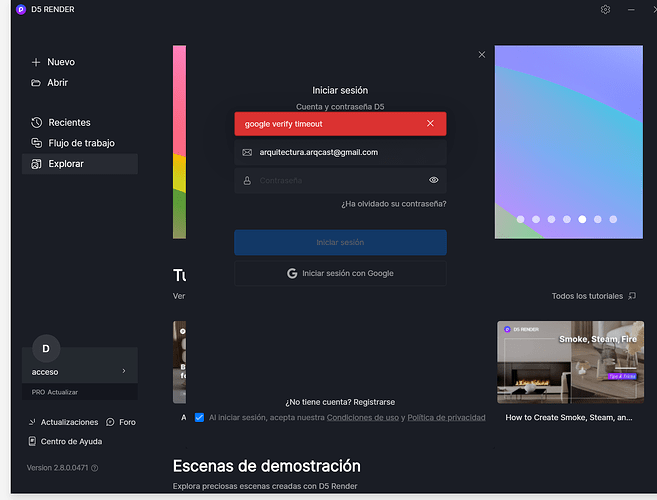Image resolution: width=657 pixels, height=500 pixels.
Task: Click the chat bubble icon beside Foro
Action: [110, 422]
